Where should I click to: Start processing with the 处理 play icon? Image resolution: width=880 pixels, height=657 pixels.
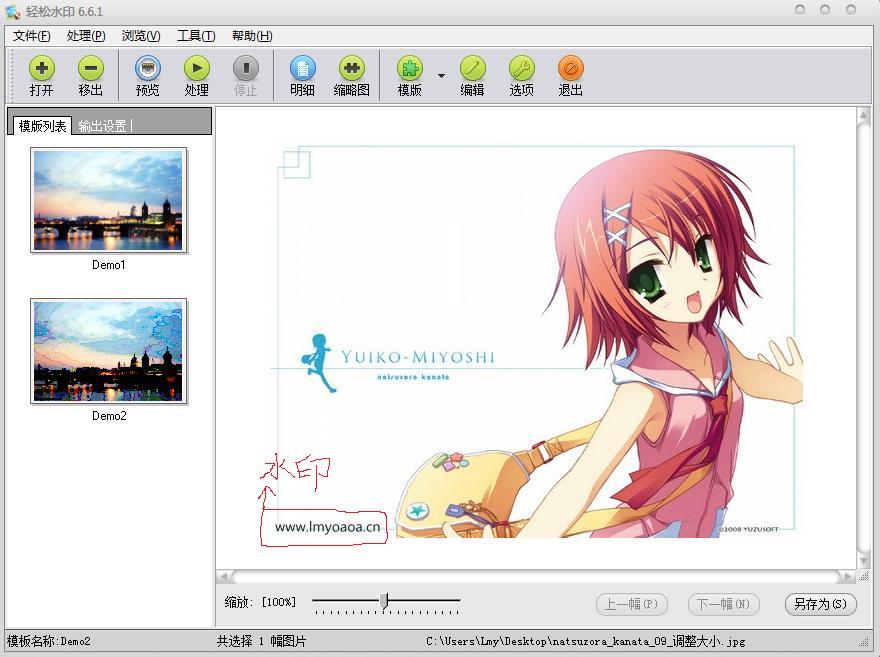[196, 68]
